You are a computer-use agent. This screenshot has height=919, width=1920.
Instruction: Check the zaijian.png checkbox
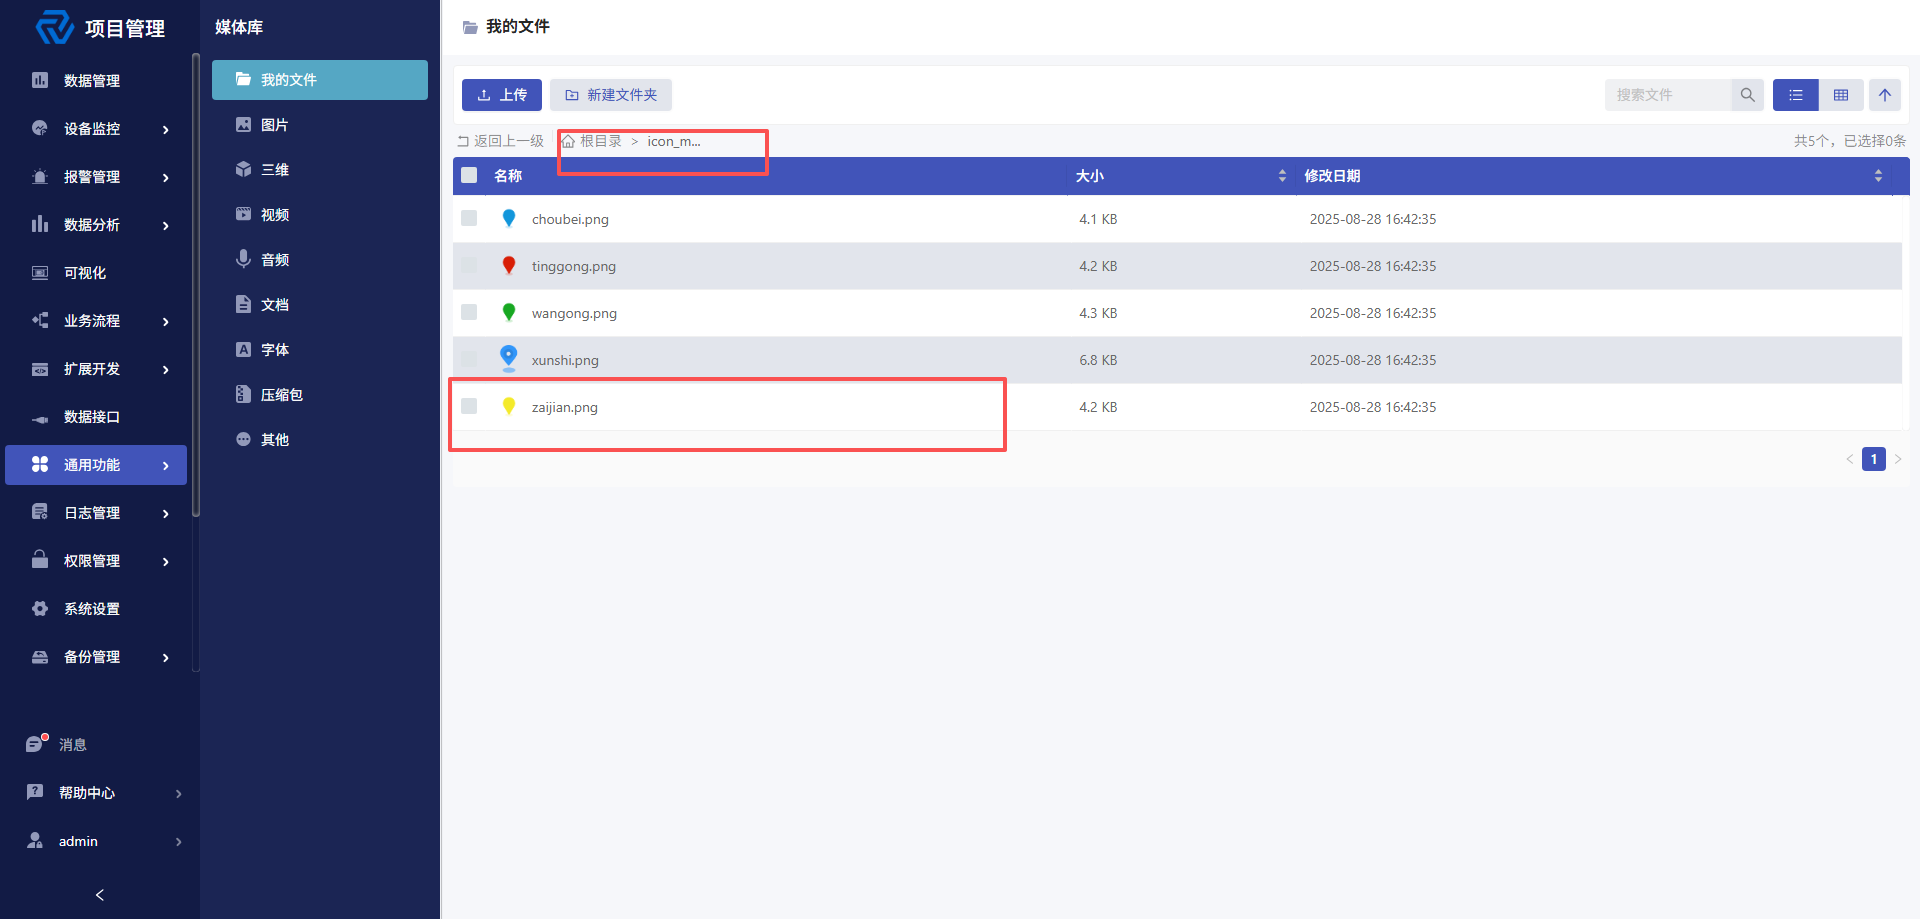469,406
